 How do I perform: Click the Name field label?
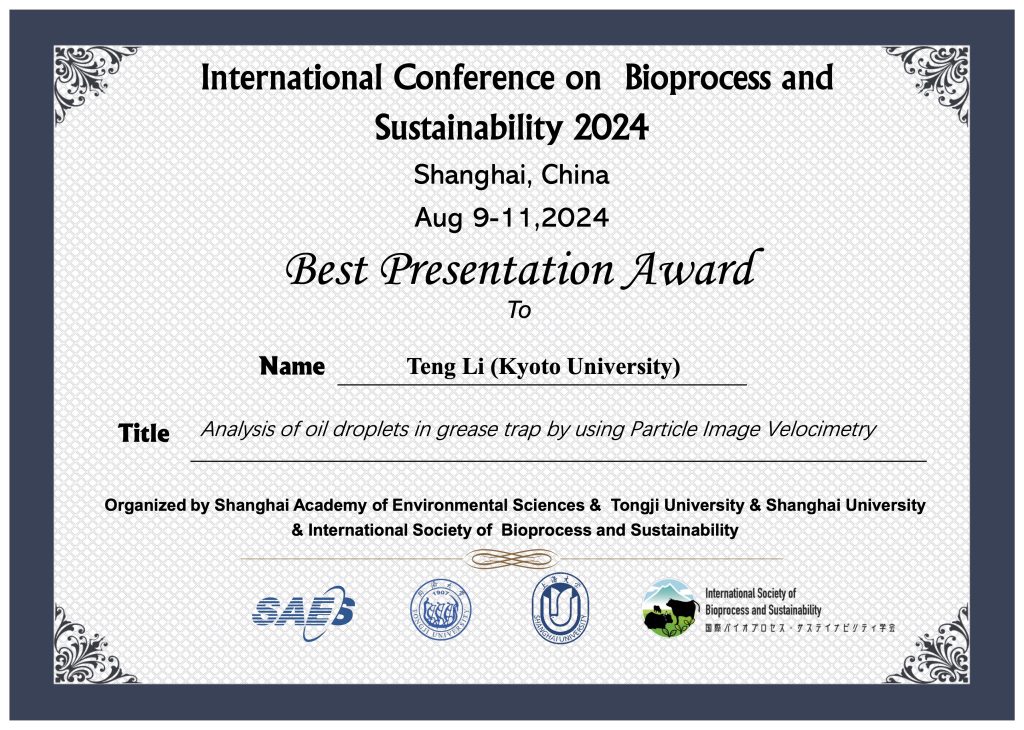pyautogui.click(x=290, y=367)
